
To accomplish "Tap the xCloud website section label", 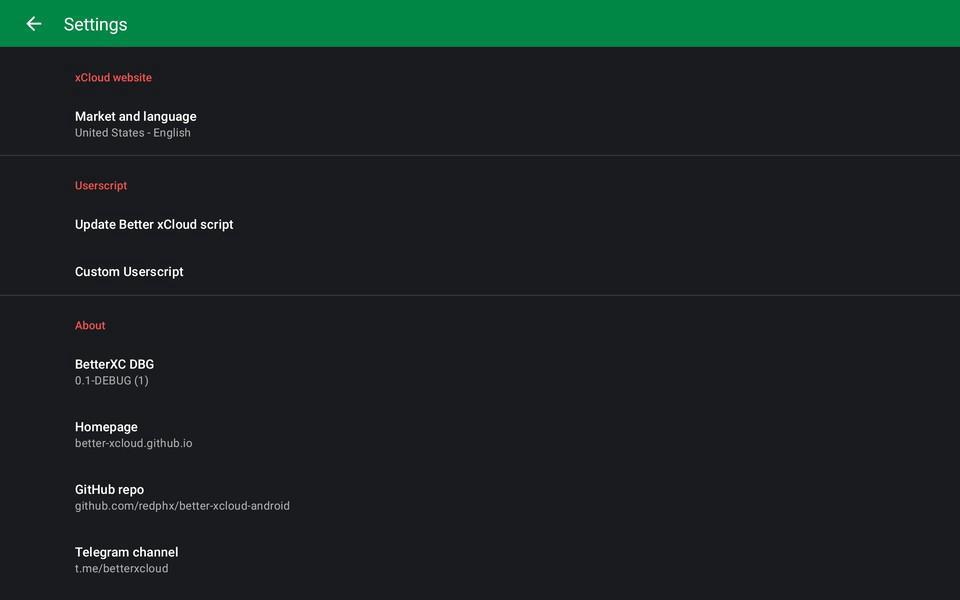I will tap(113, 77).
